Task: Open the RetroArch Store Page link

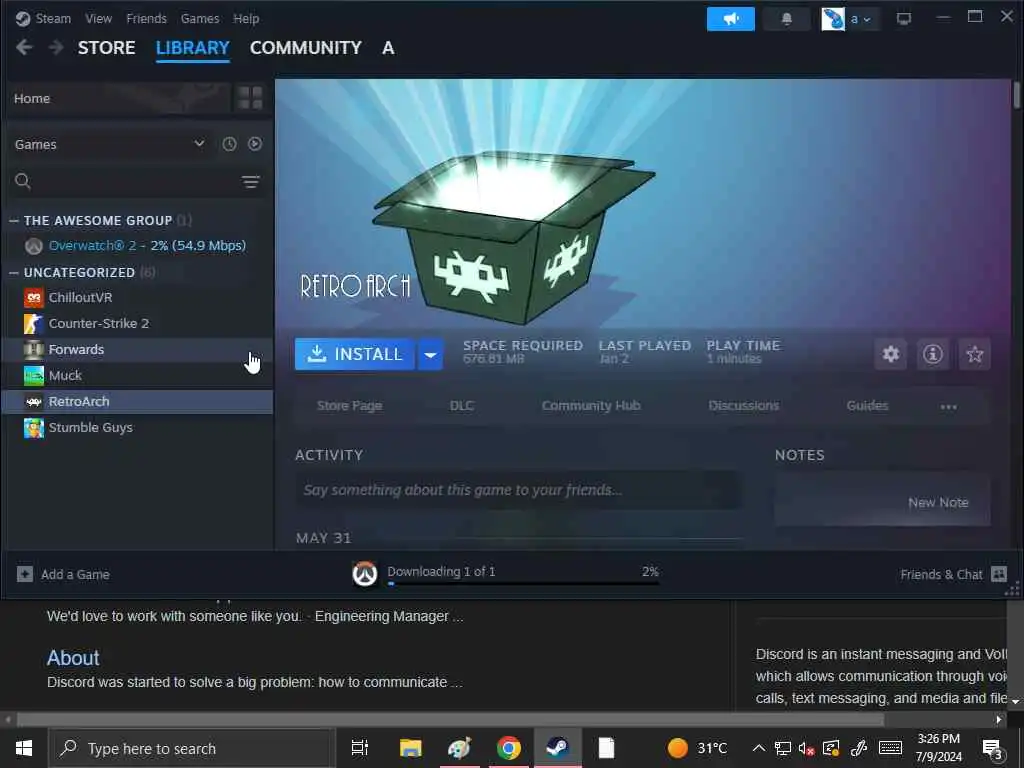Action: pyautogui.click(x=349, y=406)
